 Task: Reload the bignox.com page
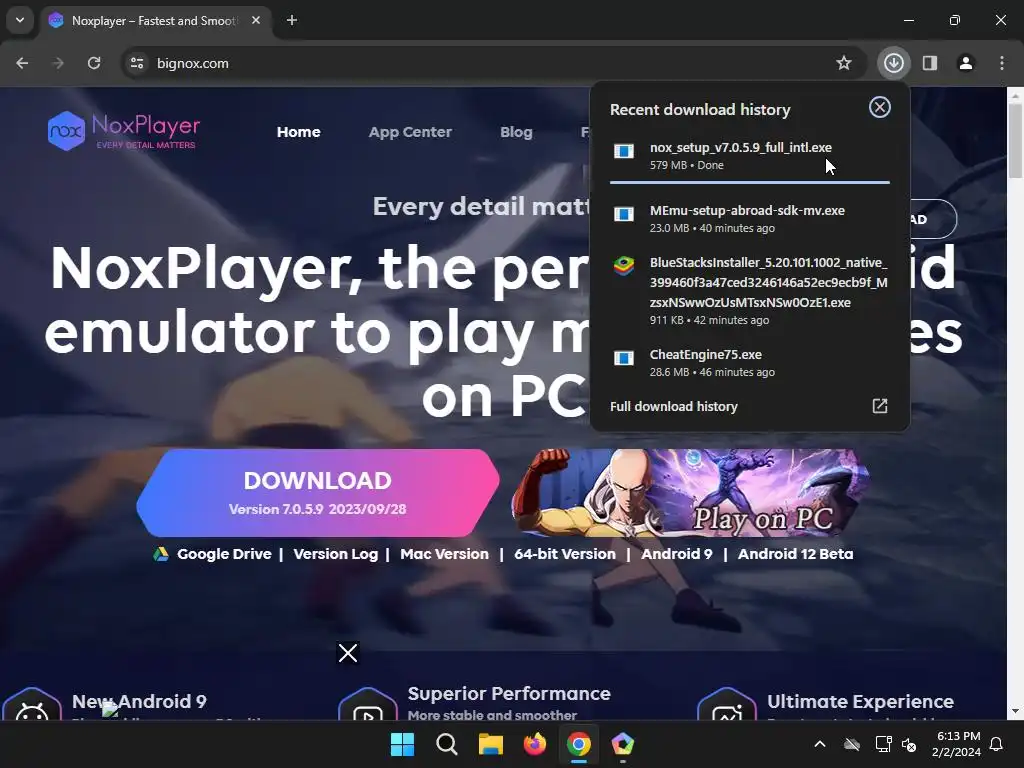point(94,63)
